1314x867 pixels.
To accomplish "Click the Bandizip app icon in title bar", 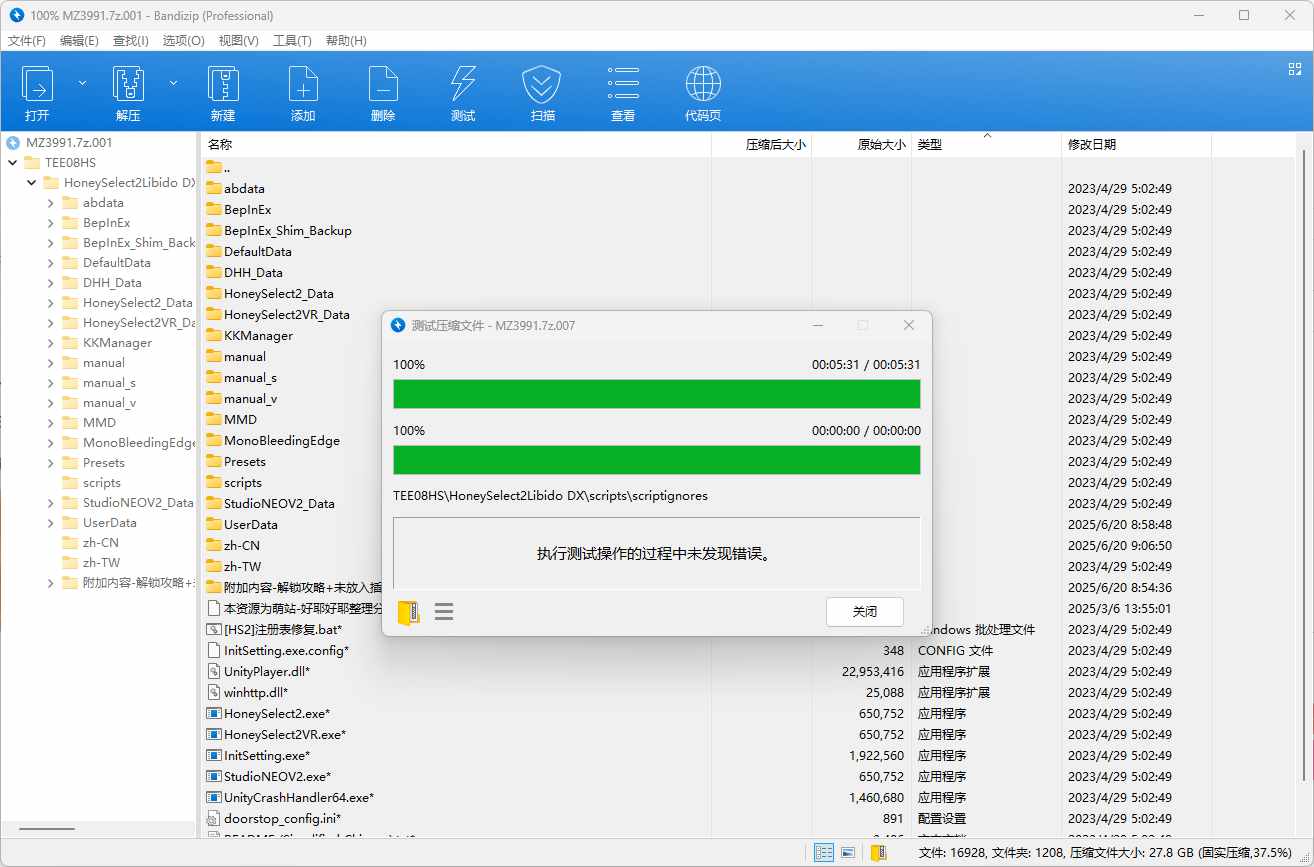I will tap(16, 15).
